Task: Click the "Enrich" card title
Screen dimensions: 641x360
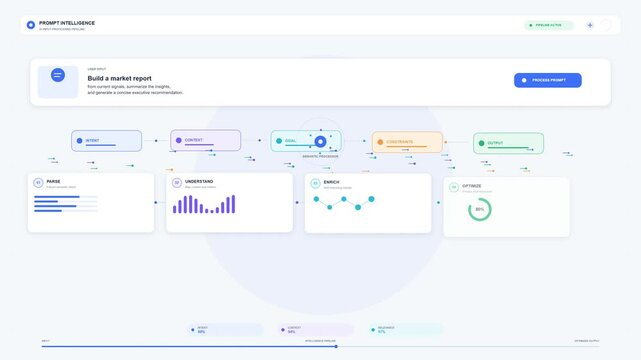Action: pos(331,182)
